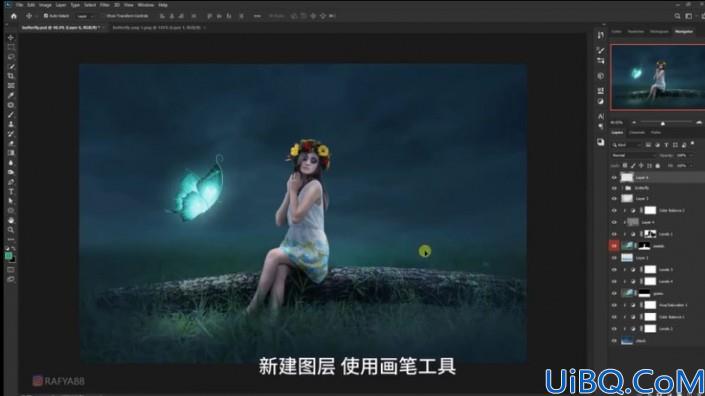This screenshot has width=705, height=396.
Task: Select the Quick Selection tool
Action: [x=11, y=67]
